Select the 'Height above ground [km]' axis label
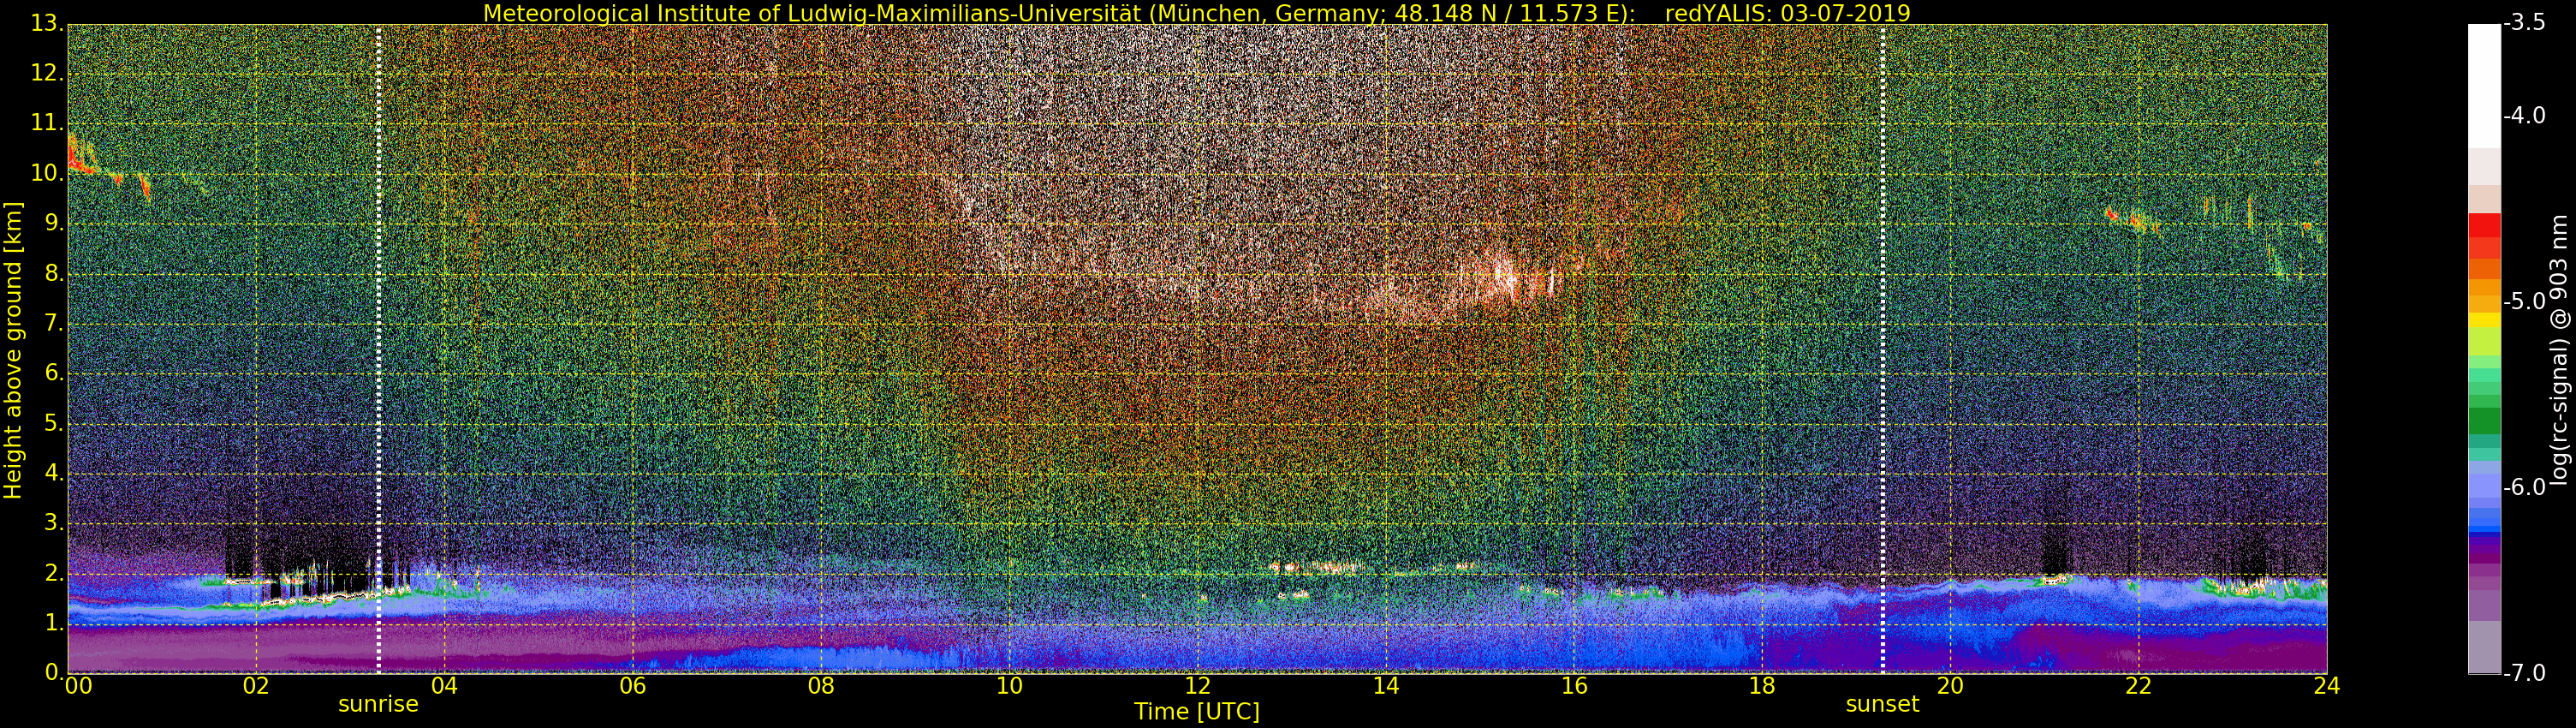Screen dimensions: 2576x728 pos(13,349)
